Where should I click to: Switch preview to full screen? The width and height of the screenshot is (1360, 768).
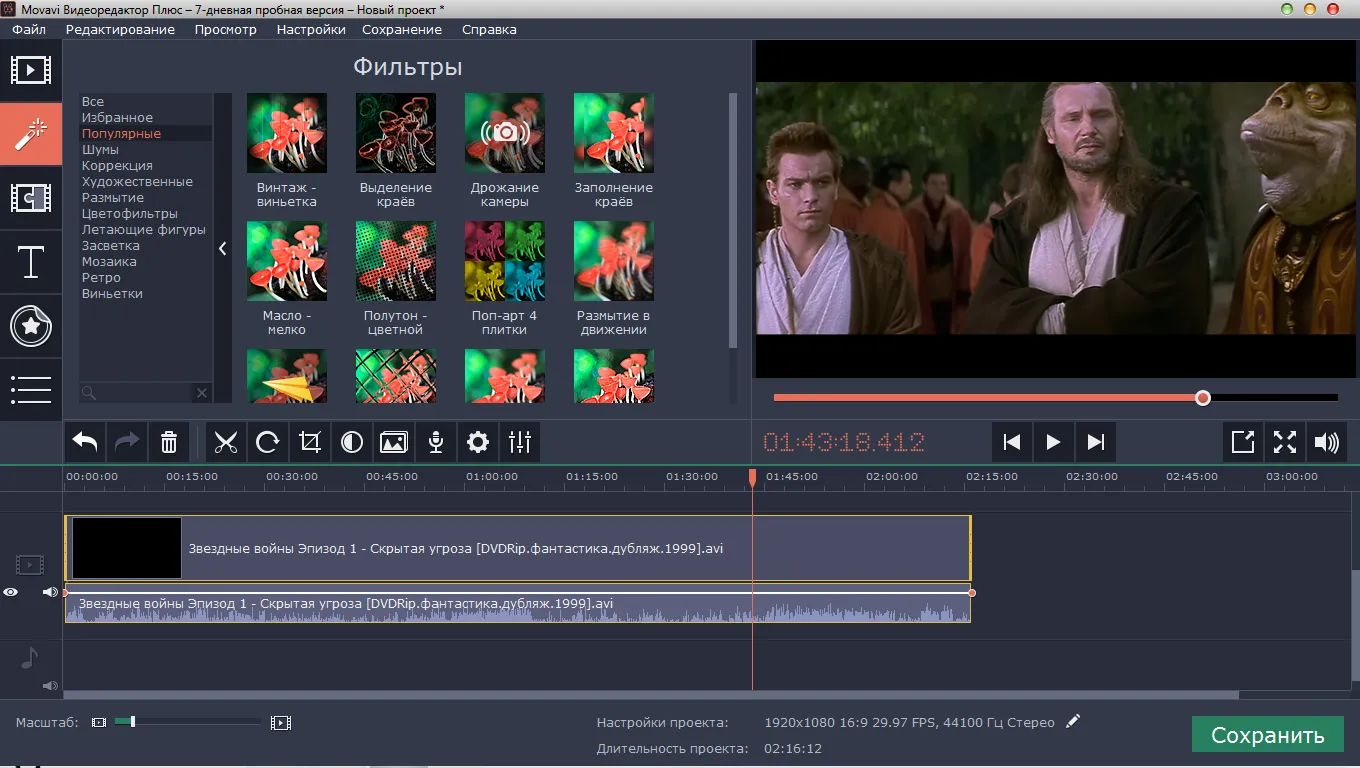point(1285,442)
